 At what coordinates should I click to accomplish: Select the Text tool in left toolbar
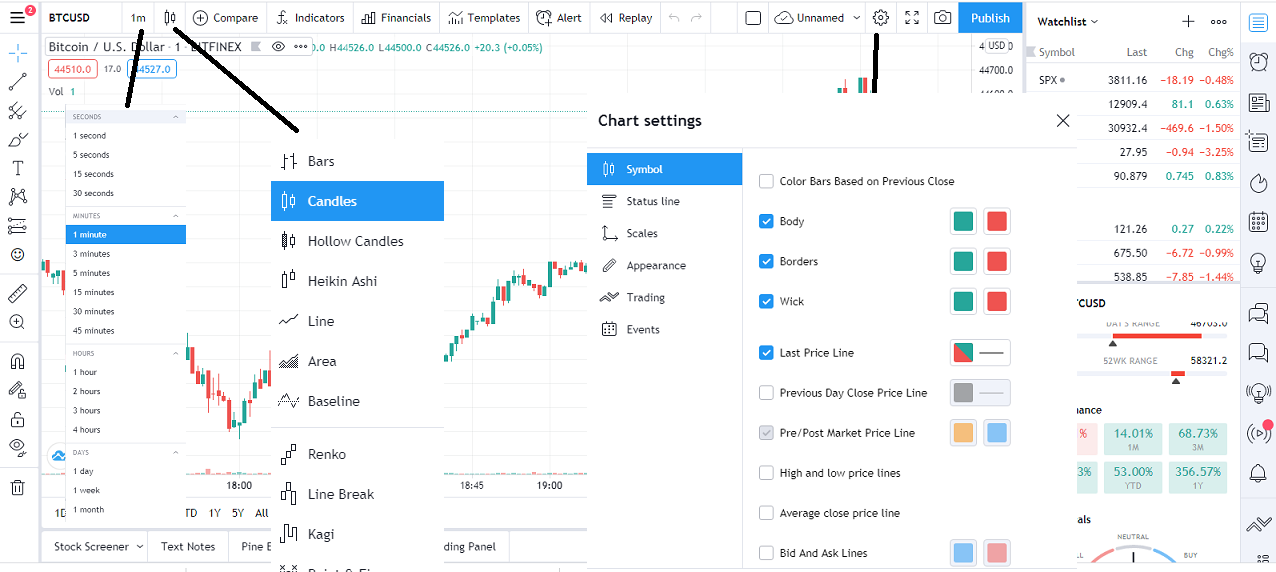point(17,168)
